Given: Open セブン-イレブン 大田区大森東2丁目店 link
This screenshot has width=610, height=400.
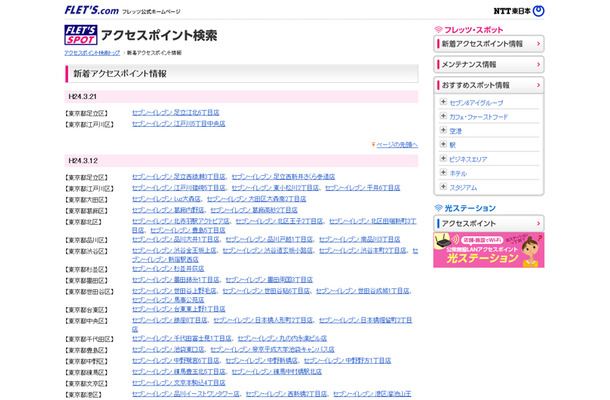Looking at the screenshot, I should [256, 199].
